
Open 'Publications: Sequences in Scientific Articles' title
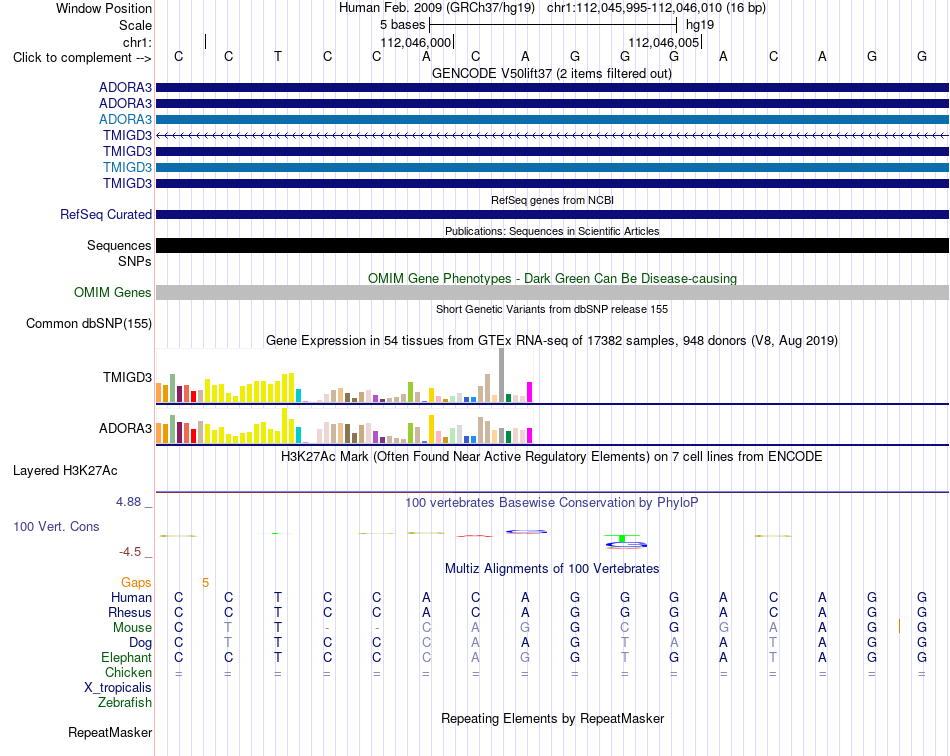click(552, 231)
